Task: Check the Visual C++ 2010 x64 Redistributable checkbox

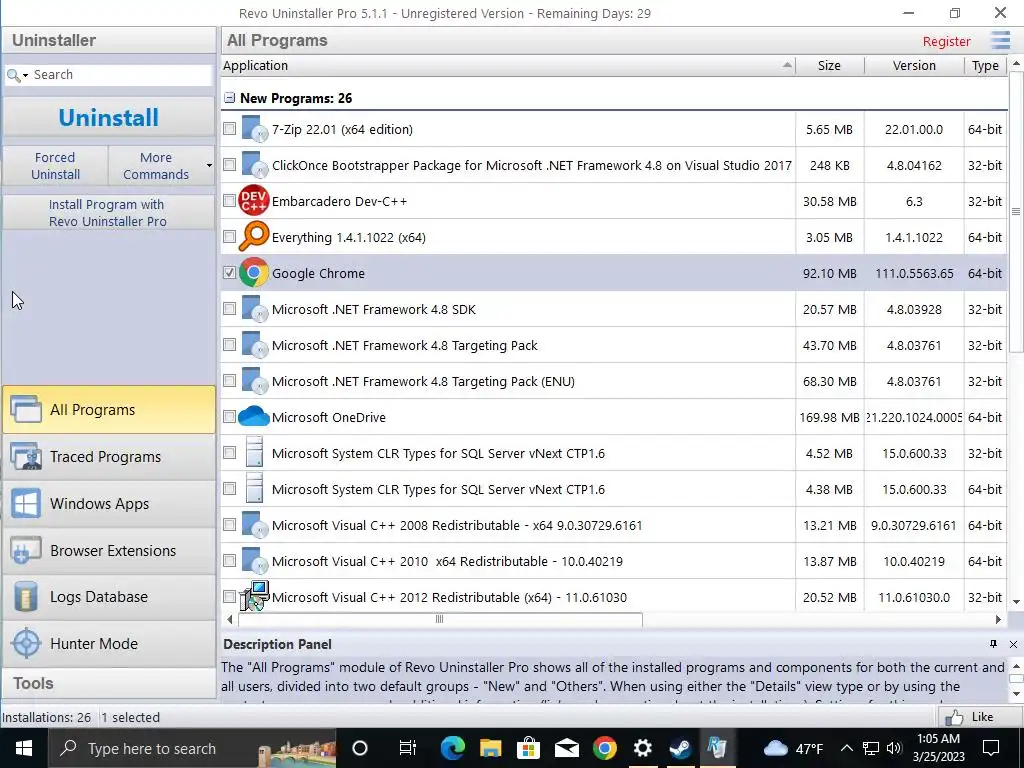Action: click(x=229, y=560)
